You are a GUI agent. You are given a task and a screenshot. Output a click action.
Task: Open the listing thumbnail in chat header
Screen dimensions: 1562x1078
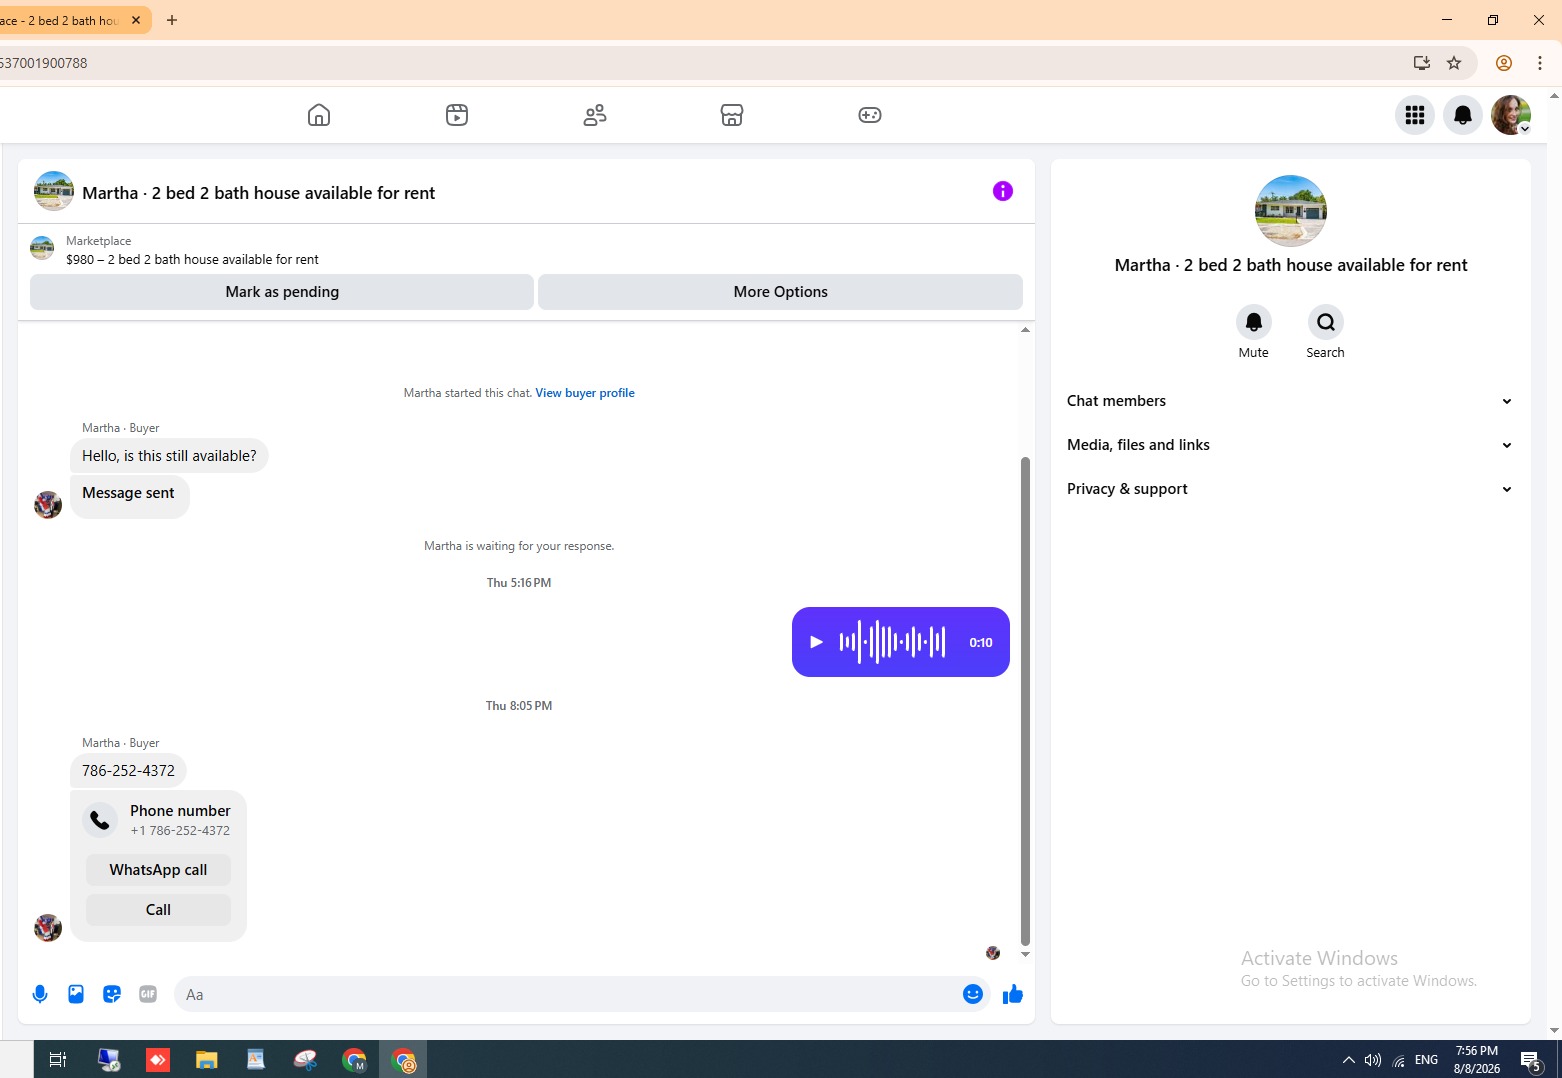coord(54,191)
